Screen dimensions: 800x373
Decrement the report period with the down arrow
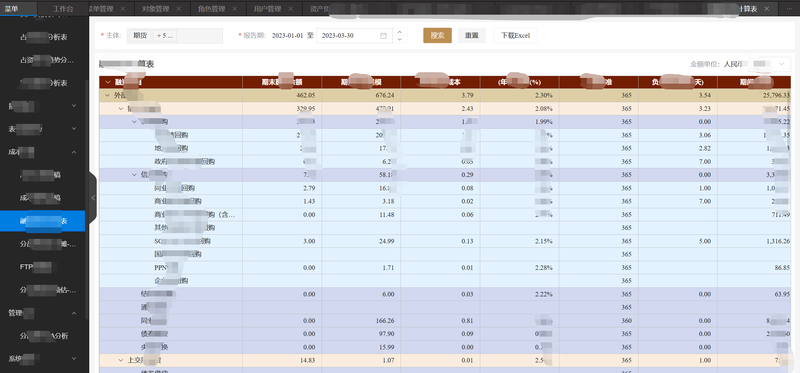coord(399,39)
